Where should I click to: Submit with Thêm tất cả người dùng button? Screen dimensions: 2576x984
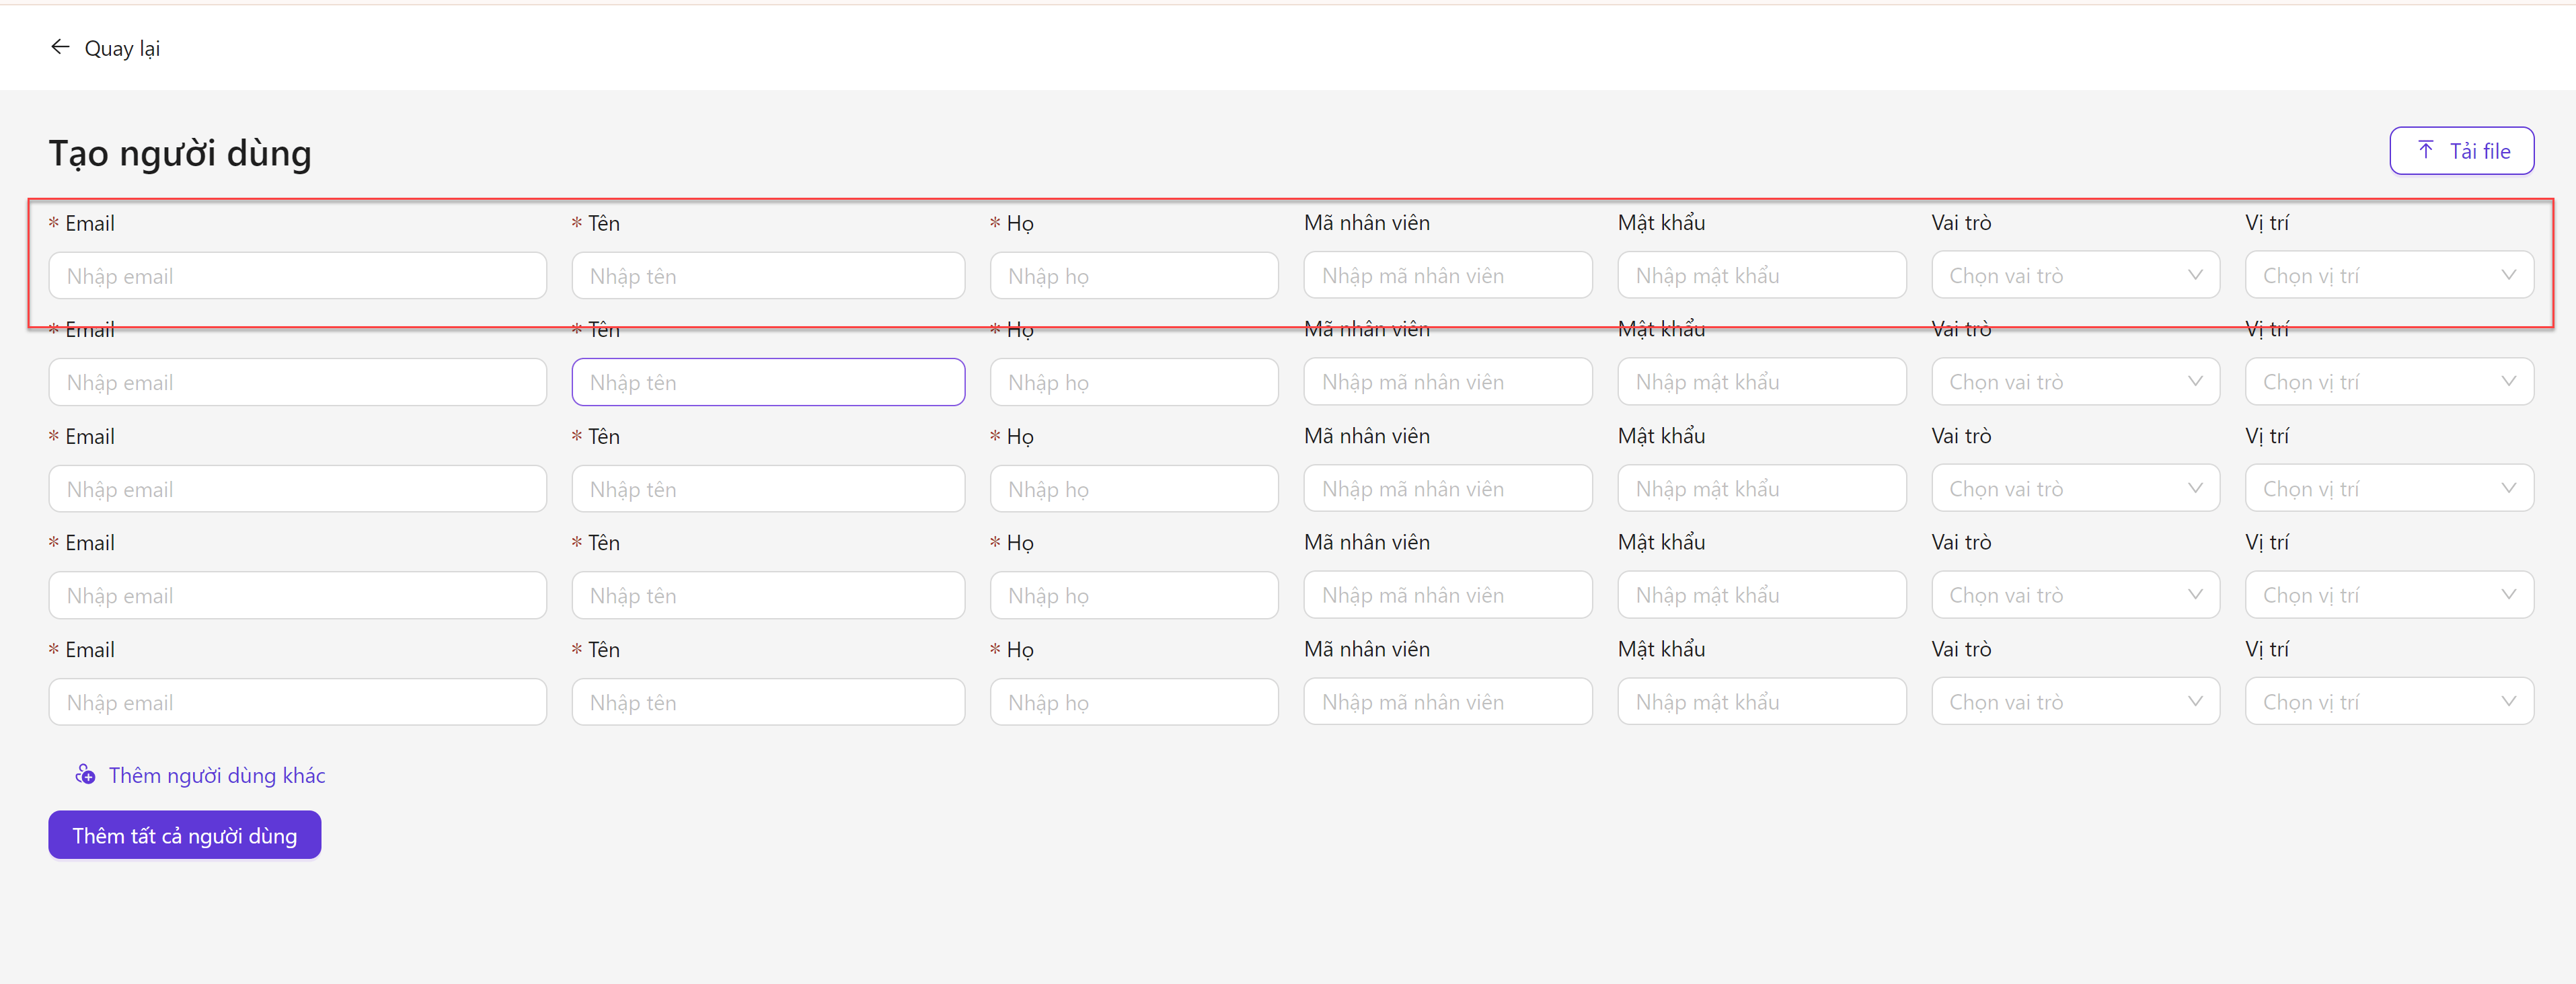click(x=185, y=835)
